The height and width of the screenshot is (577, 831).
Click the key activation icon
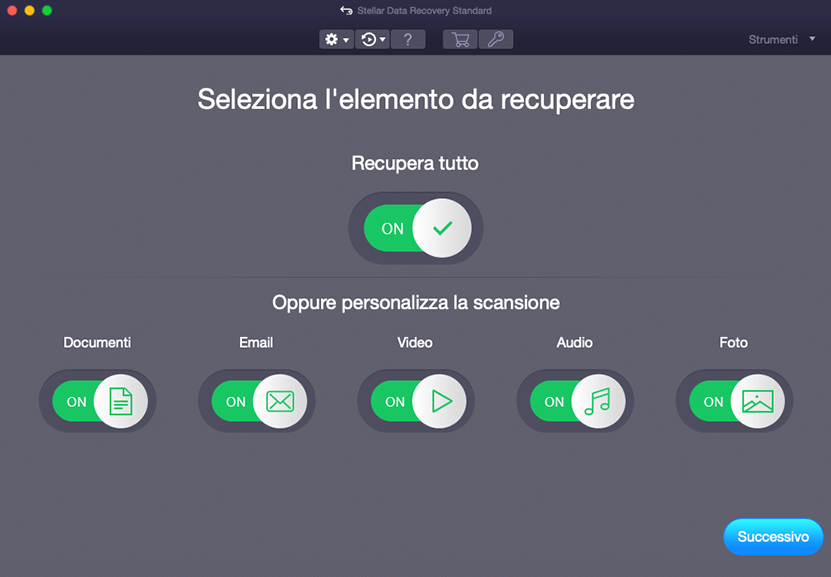(x=494, y=40)
